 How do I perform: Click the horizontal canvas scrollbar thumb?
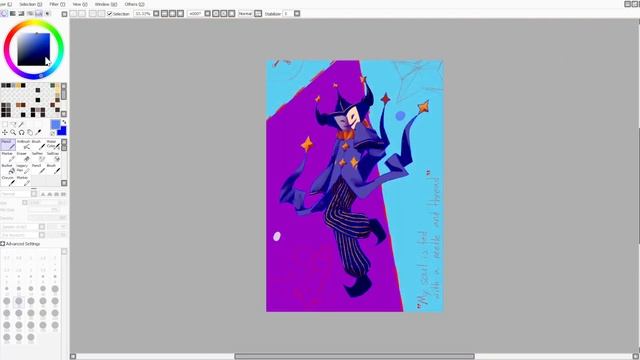354,356
